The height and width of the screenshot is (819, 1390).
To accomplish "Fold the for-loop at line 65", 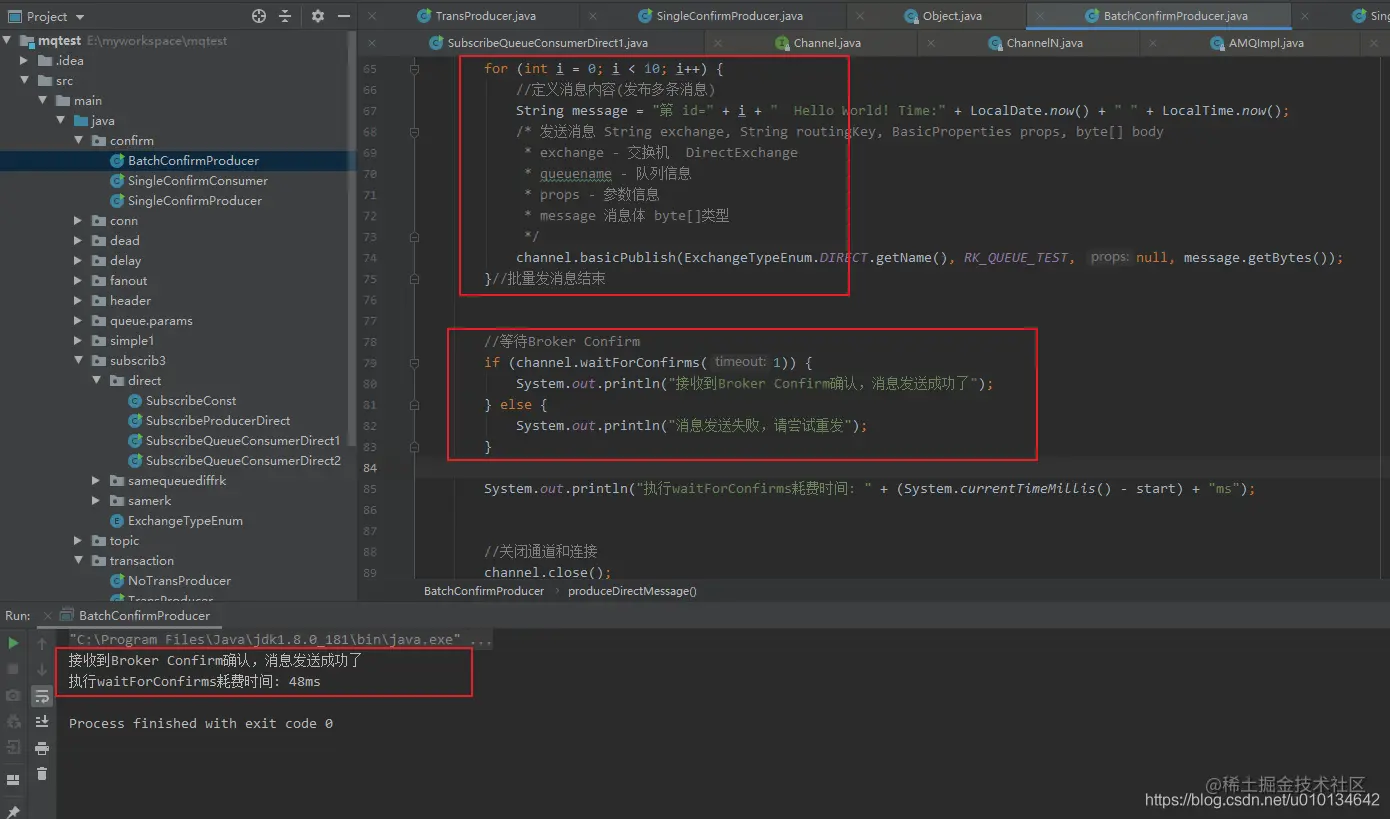I will [x=415, y=69].
